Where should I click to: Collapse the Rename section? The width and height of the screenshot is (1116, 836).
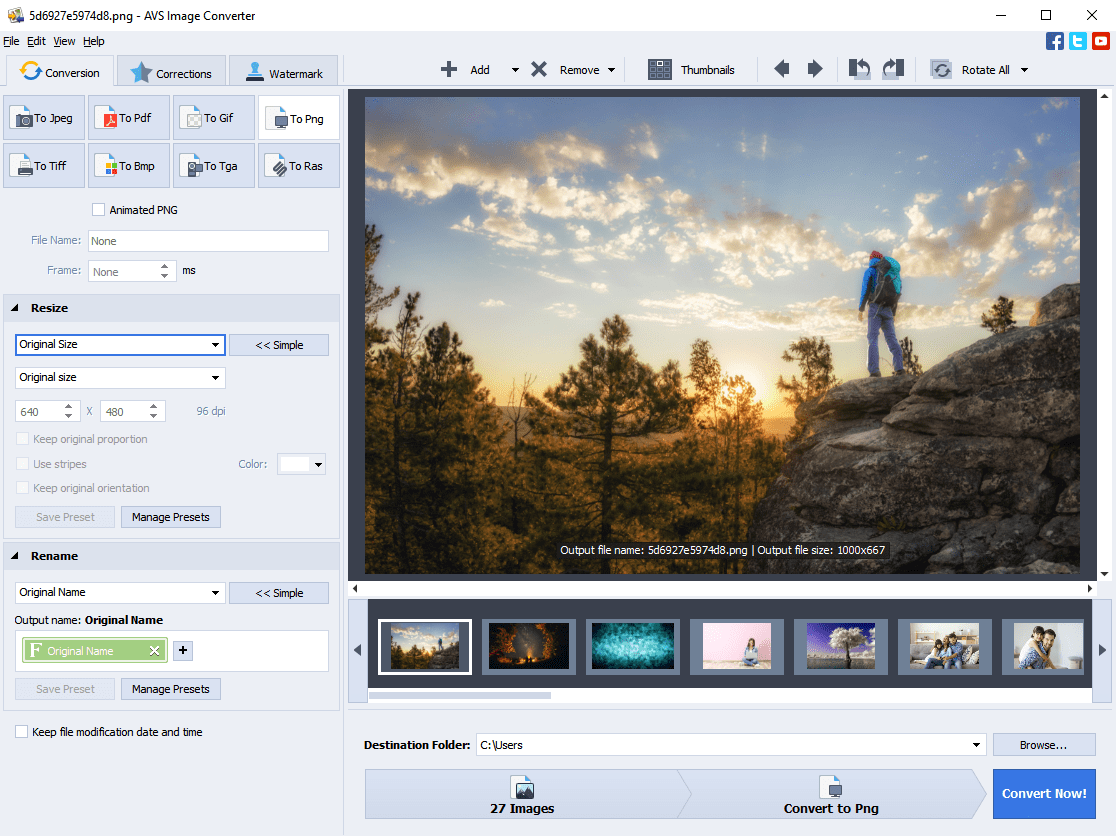click(16, 556)
